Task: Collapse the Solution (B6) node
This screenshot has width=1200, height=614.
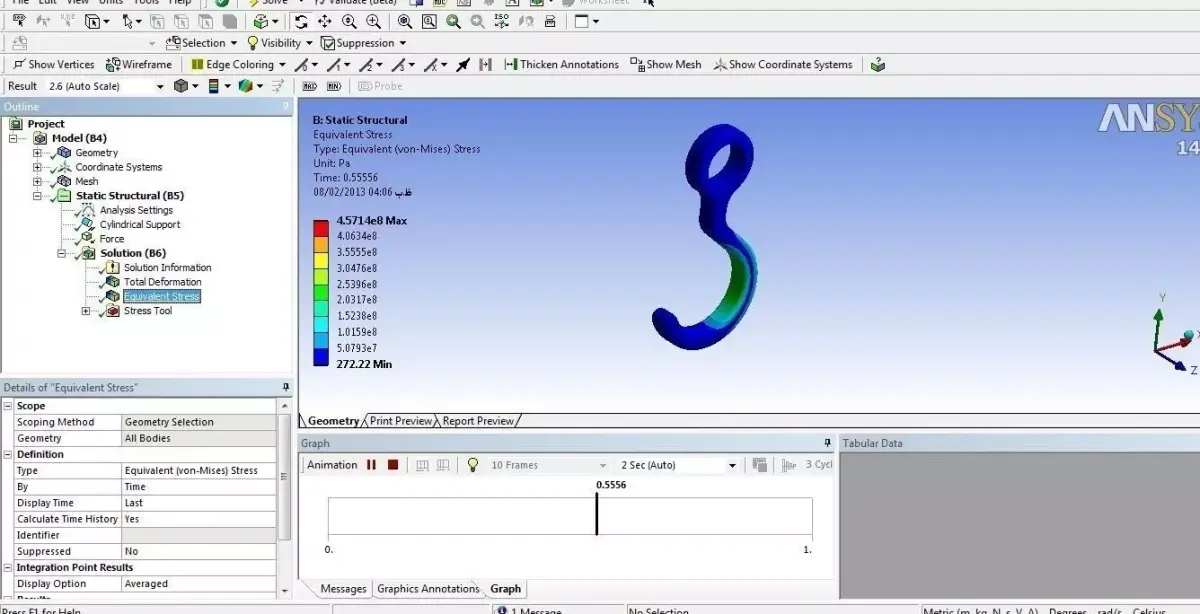Action: (61, 253)
